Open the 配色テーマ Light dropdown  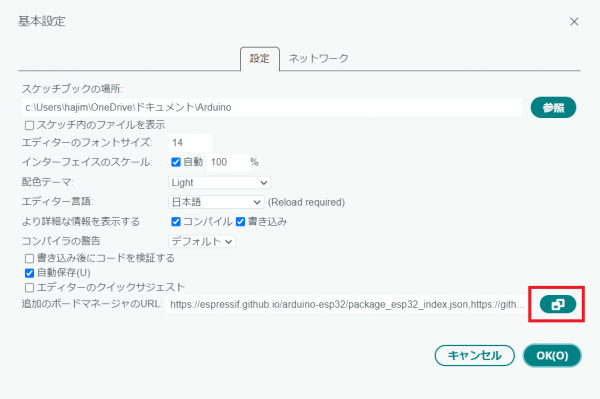pos(219,182)
